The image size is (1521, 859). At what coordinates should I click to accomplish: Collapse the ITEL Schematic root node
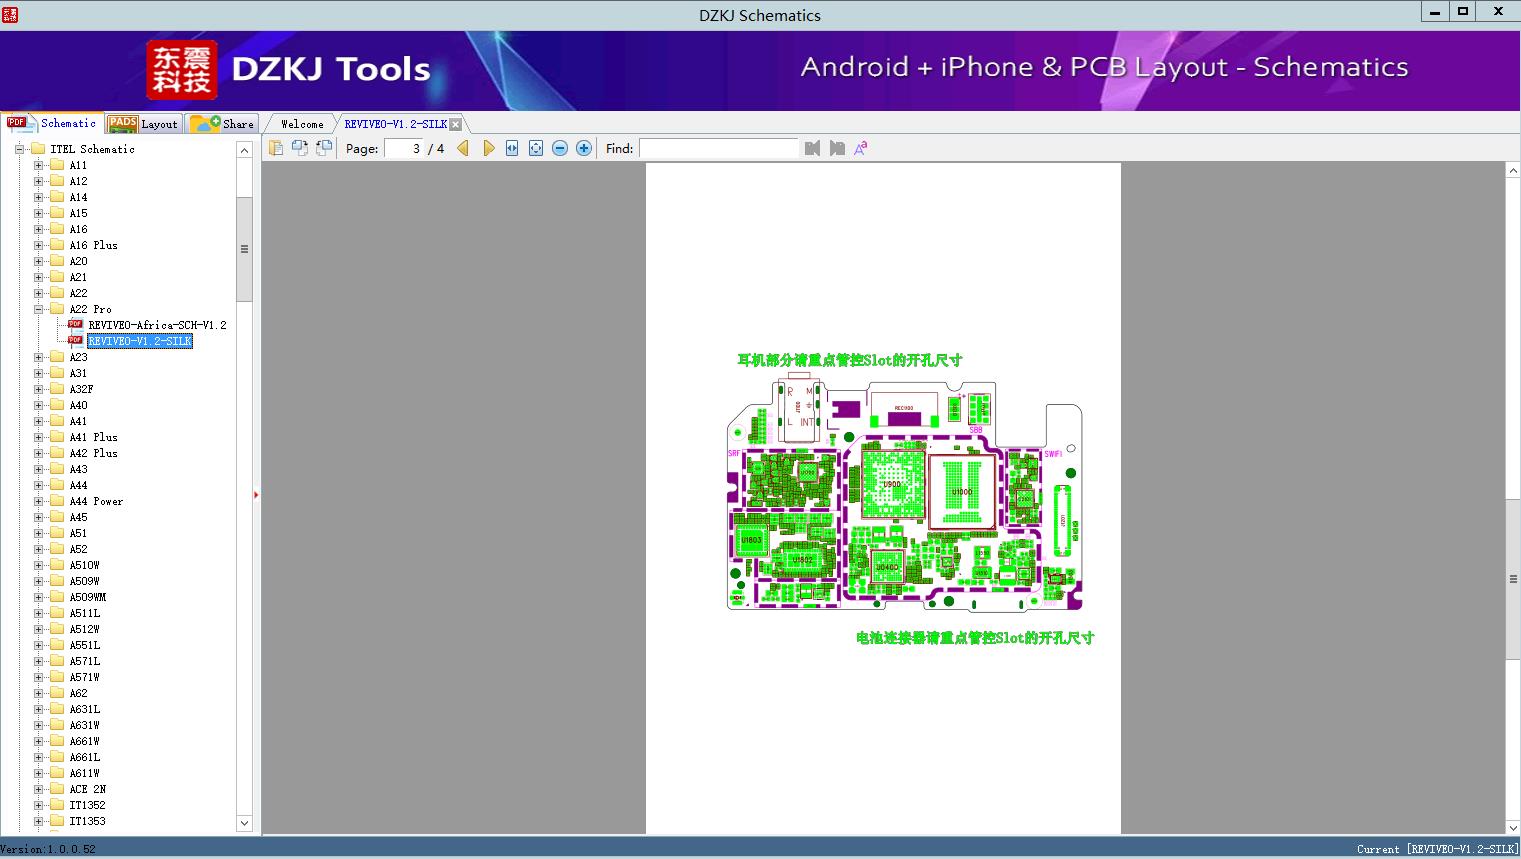19,149
